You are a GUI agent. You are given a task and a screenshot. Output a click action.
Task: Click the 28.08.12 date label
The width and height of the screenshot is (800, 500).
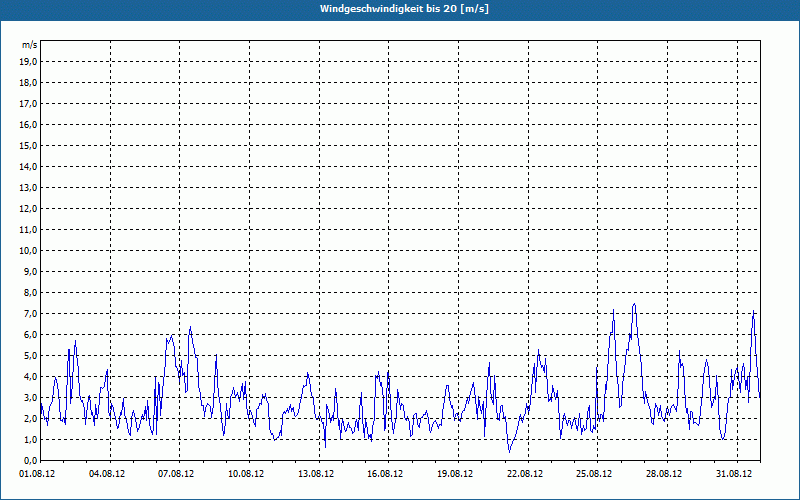click(x=664, y=474)
